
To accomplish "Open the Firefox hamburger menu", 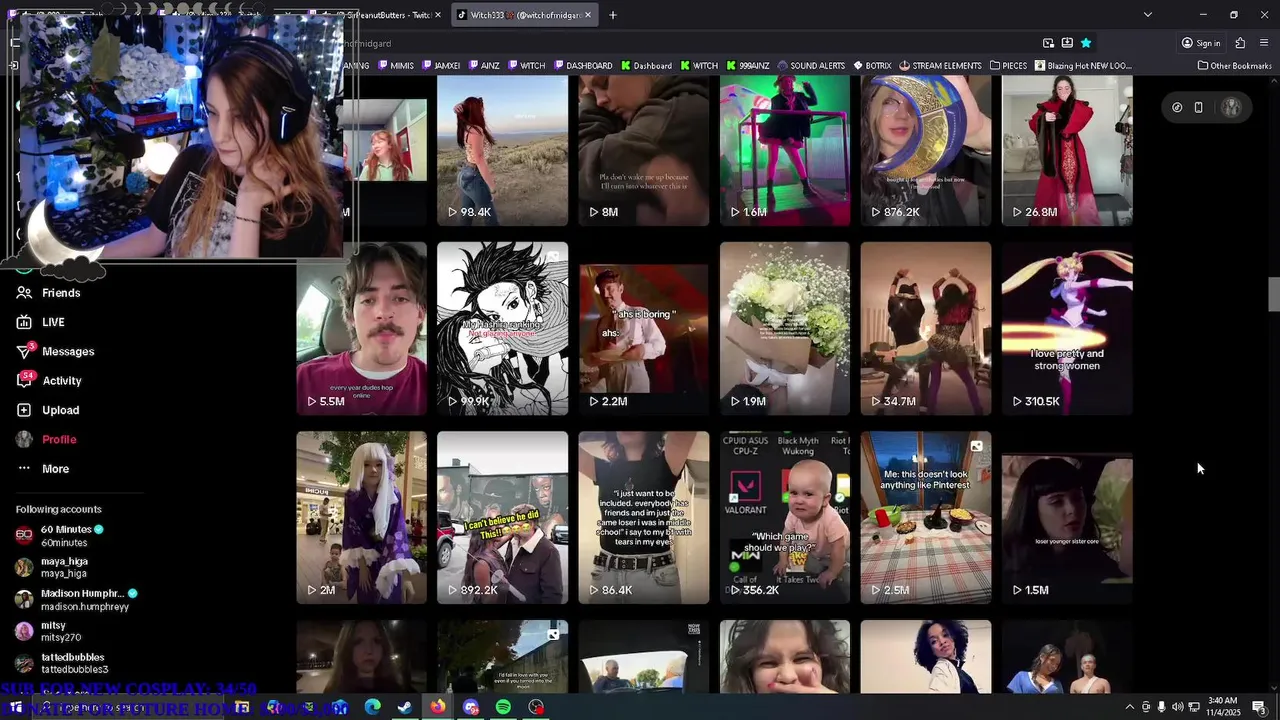I will pos(1264,43).
